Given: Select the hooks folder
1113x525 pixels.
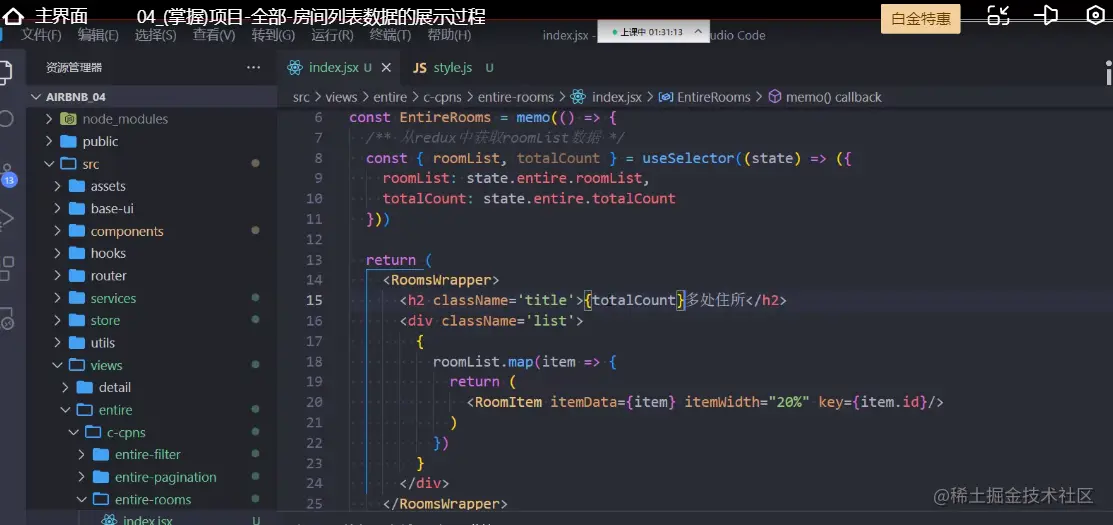Looking at the screenshot, I should pyautogui.click(x=108, y=253).
